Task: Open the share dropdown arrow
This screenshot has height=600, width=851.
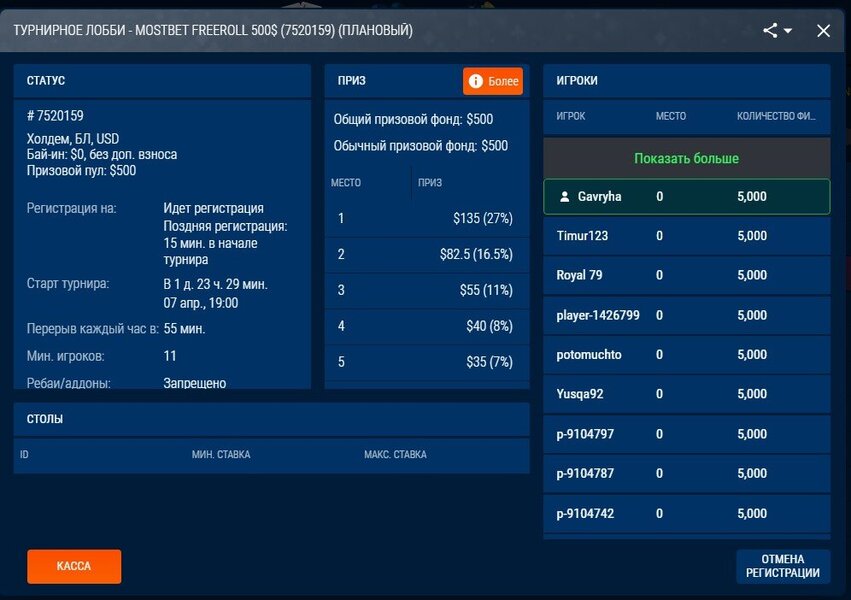Action: (x=788, y=31)
